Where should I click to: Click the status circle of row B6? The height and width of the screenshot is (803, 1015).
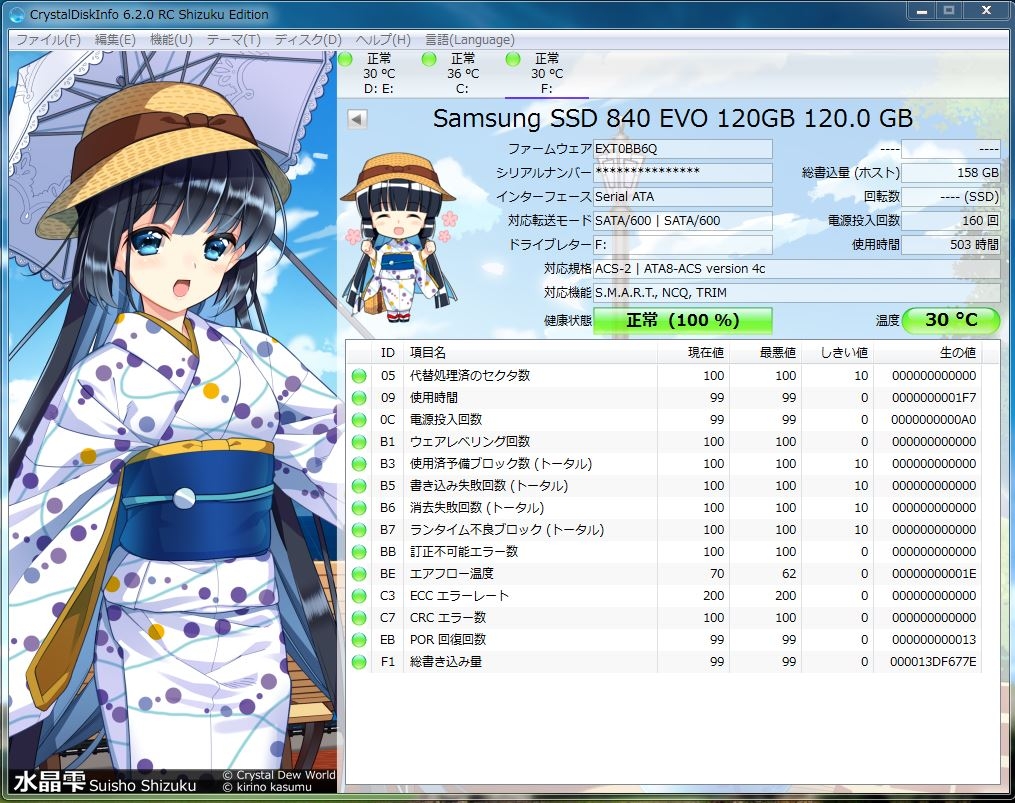359,508
